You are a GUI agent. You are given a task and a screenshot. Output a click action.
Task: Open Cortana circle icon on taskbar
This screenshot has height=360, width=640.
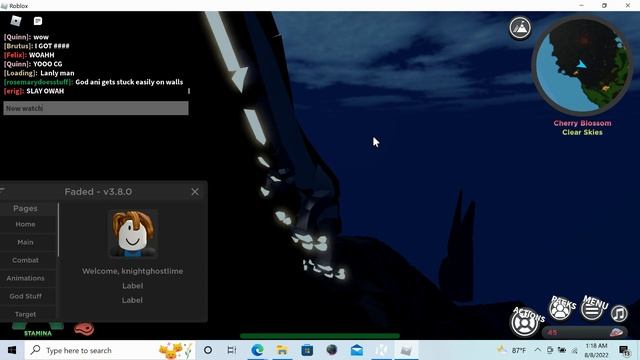(x=208, y=350)
